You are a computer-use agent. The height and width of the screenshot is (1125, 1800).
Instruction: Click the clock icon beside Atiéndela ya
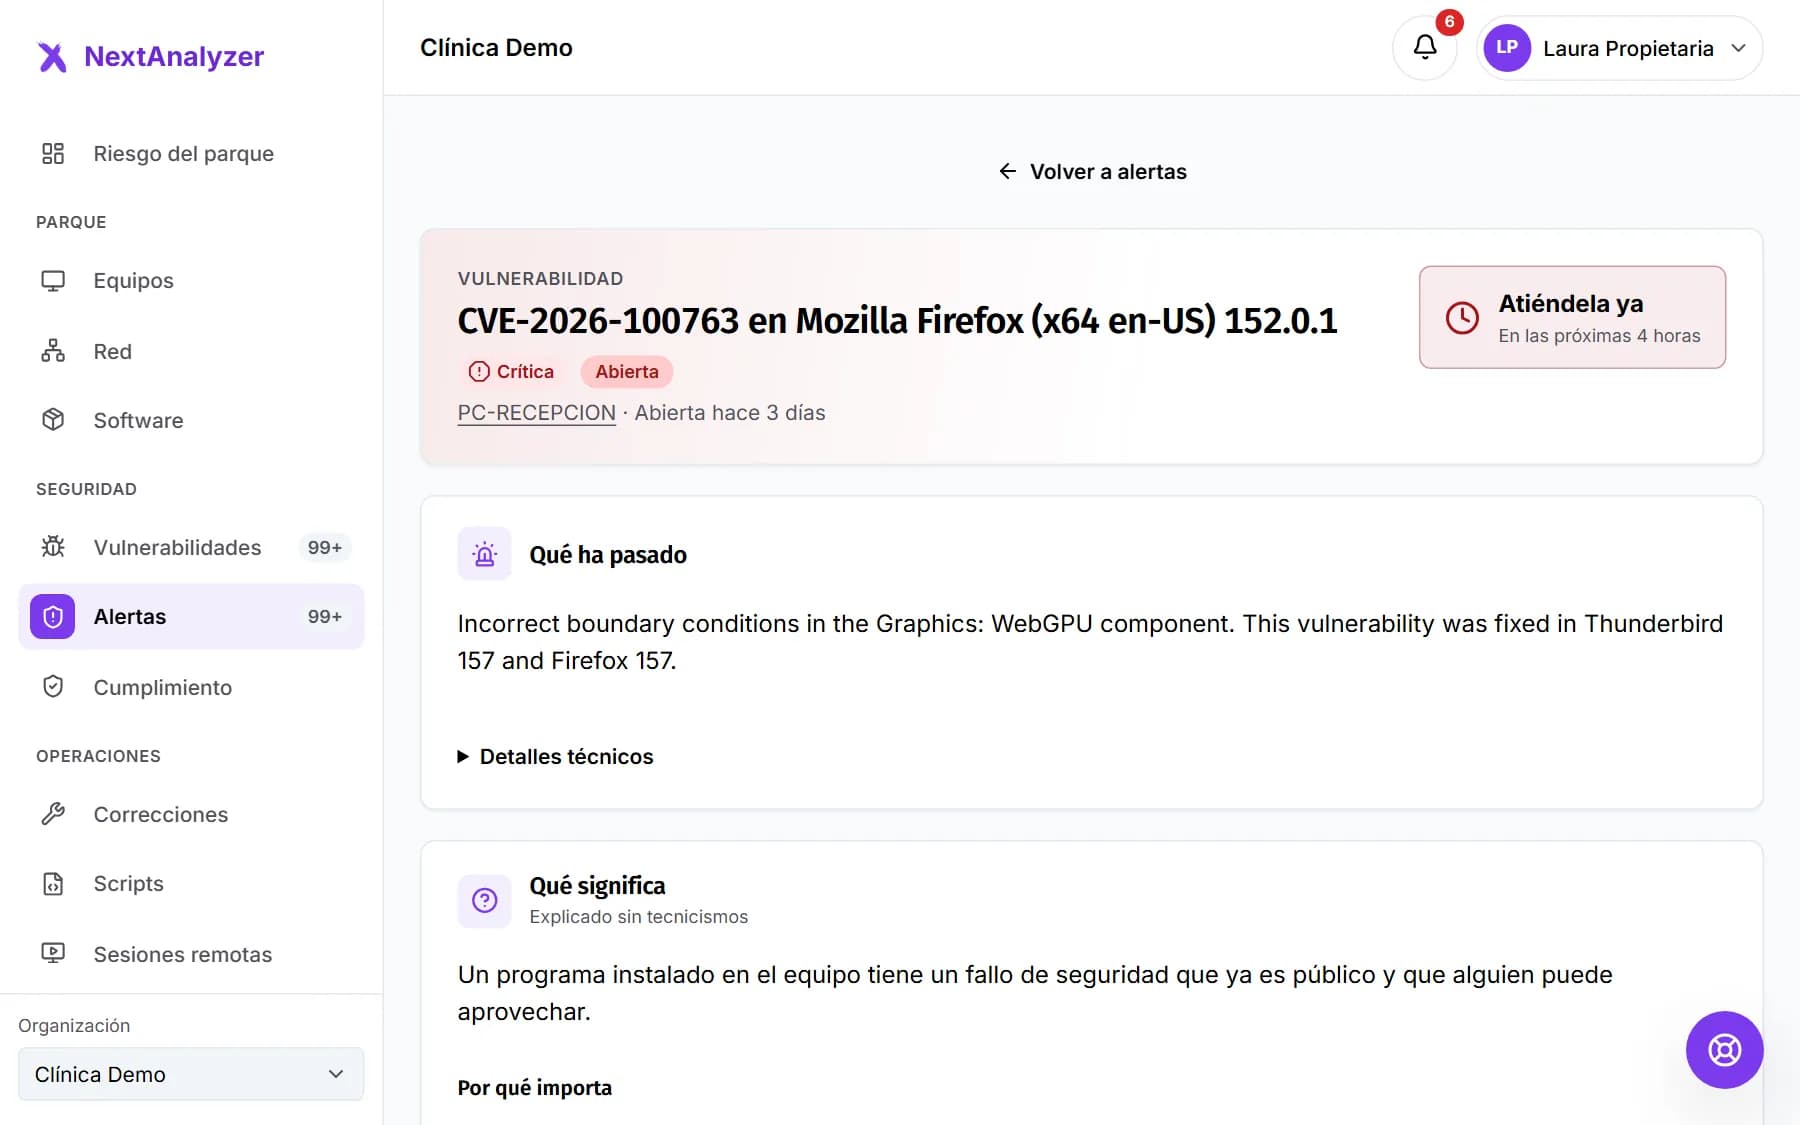tap(1462, 318)
